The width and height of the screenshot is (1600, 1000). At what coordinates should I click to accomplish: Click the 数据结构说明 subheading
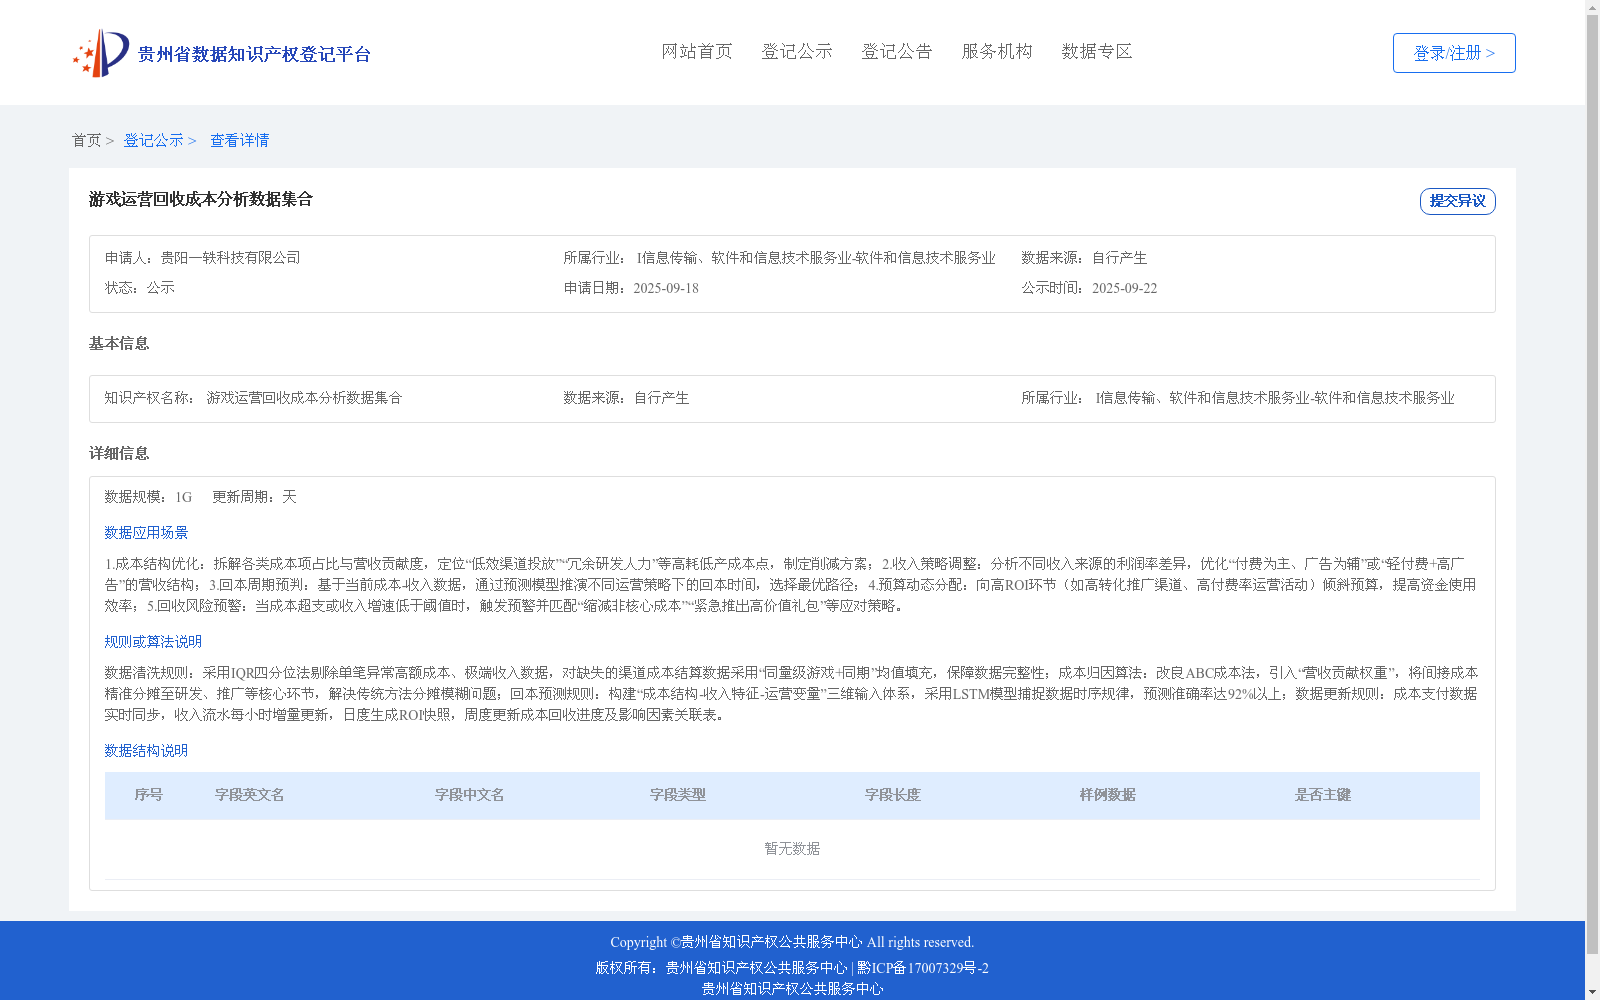pos(146,751)
